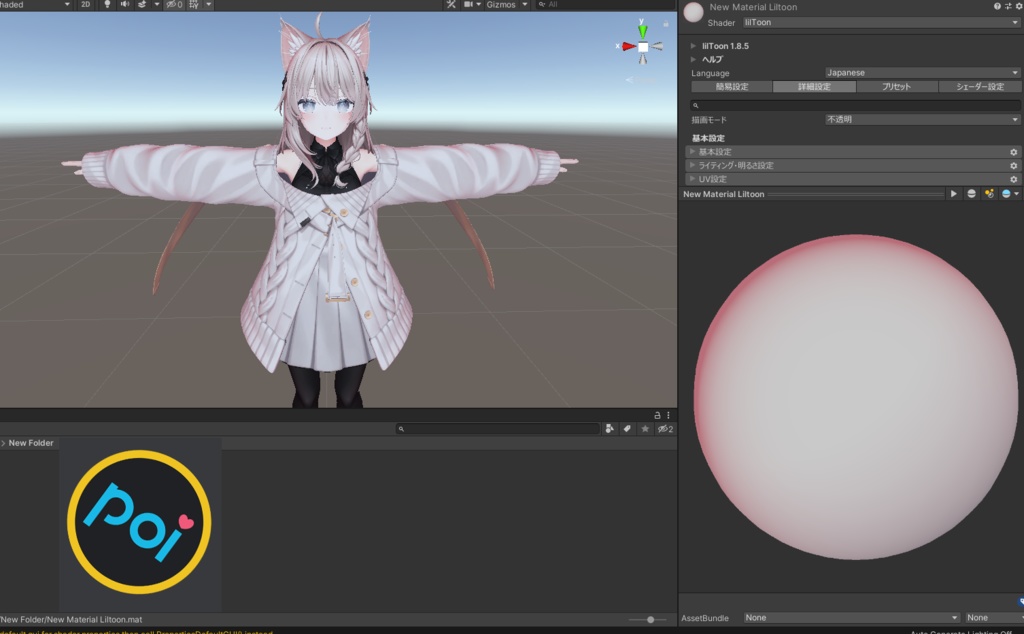Click the large material preview sphere
The height and width of the screenshot is (634, 1024).
coord(856,397)
